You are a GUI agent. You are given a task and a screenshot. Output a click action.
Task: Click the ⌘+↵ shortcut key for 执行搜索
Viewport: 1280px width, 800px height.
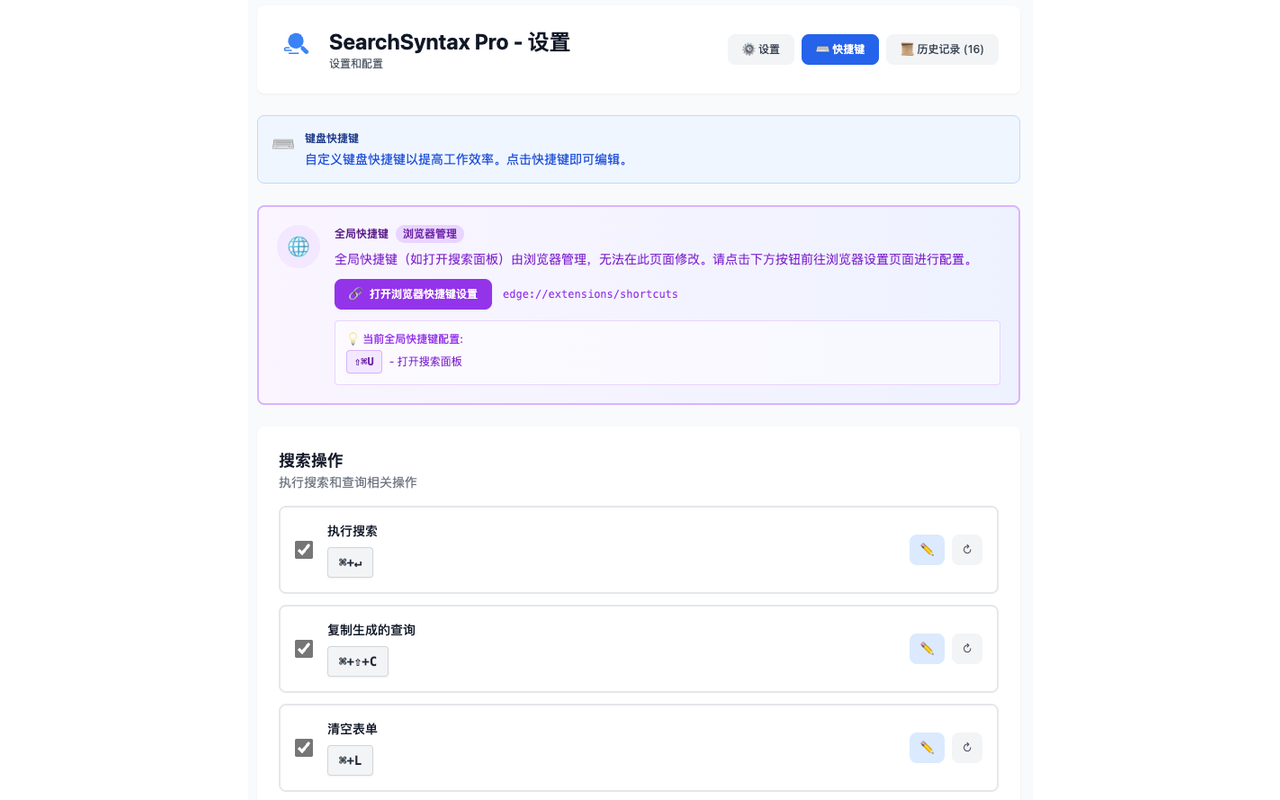tap(350, 562)
